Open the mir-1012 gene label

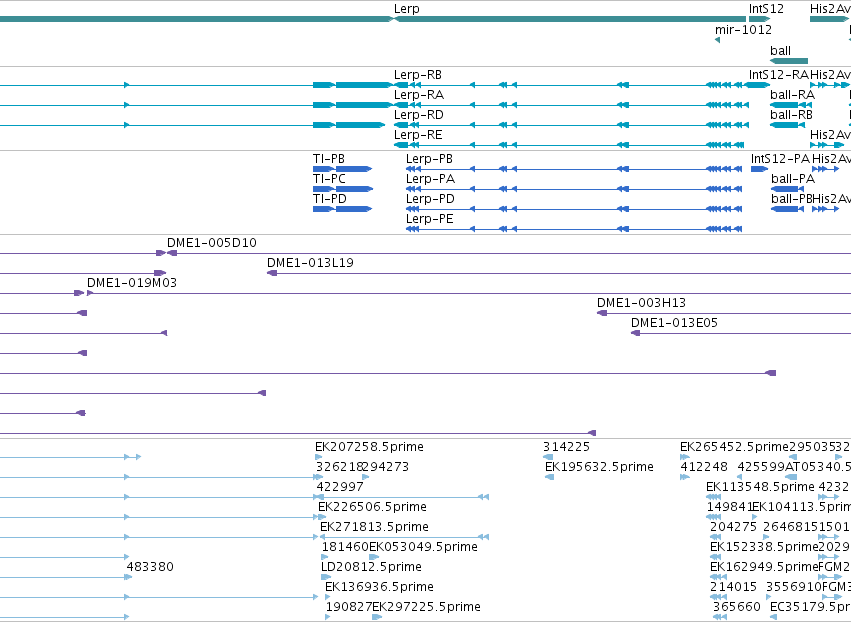point(744,29)
